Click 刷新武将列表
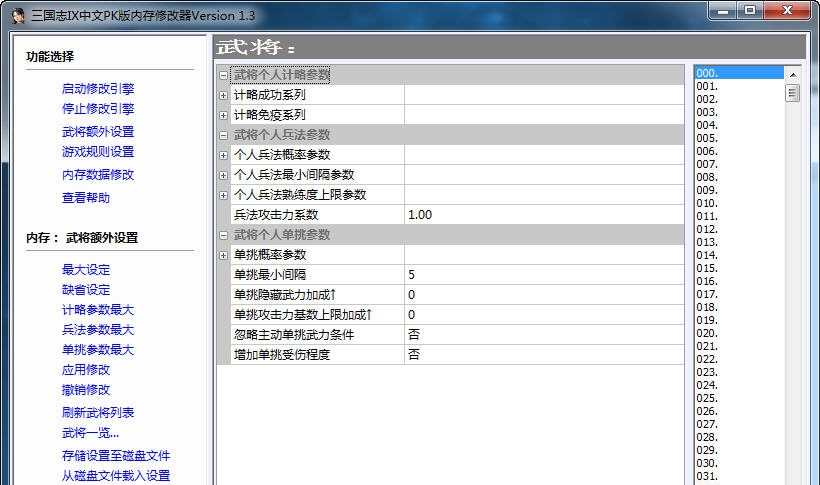This screenshot has width=820, height=485. (98, 413)
